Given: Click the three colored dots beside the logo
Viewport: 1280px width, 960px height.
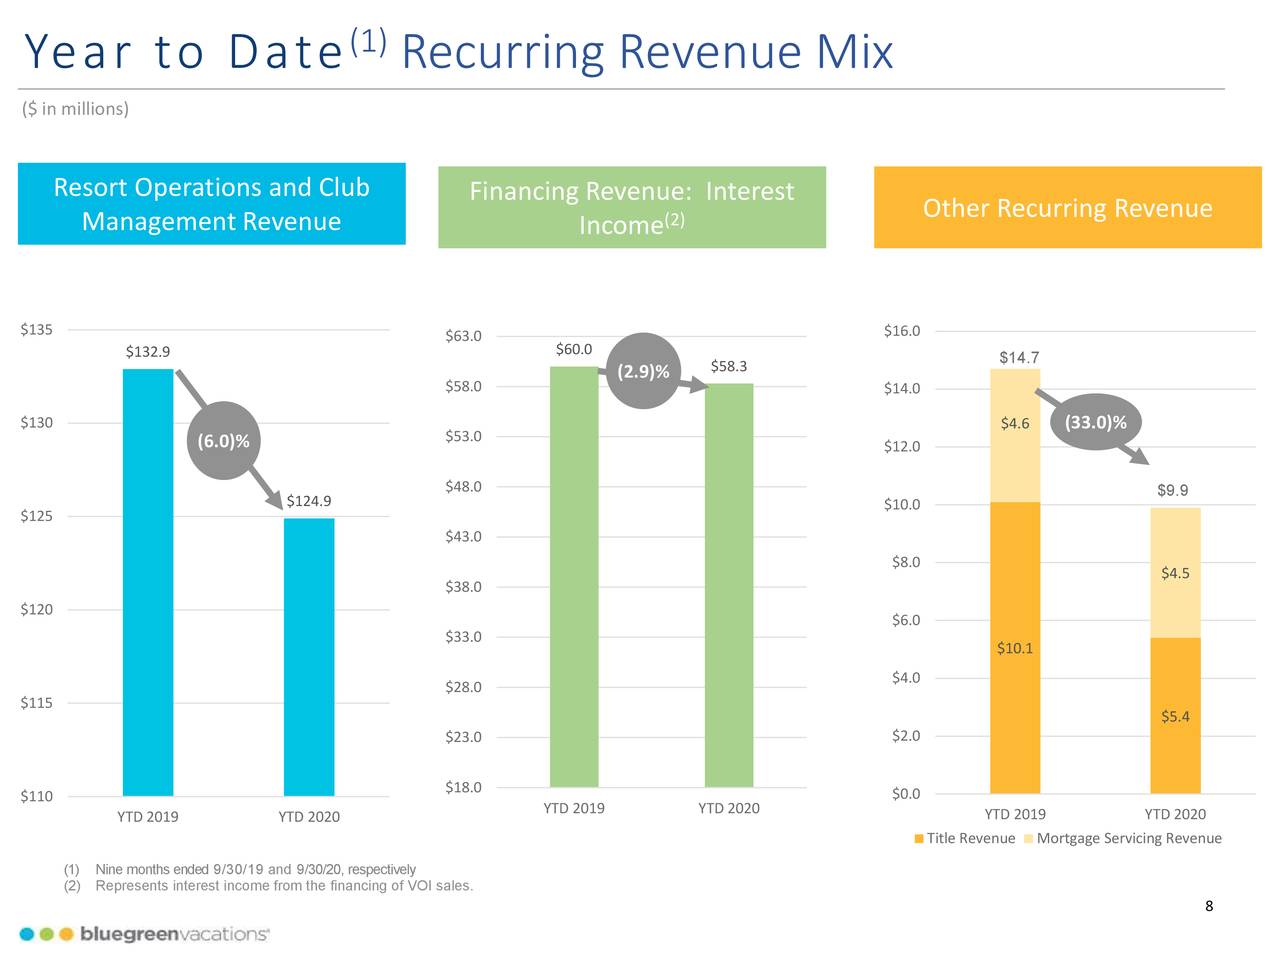Looking at the screenshot, I should (46, 932).
